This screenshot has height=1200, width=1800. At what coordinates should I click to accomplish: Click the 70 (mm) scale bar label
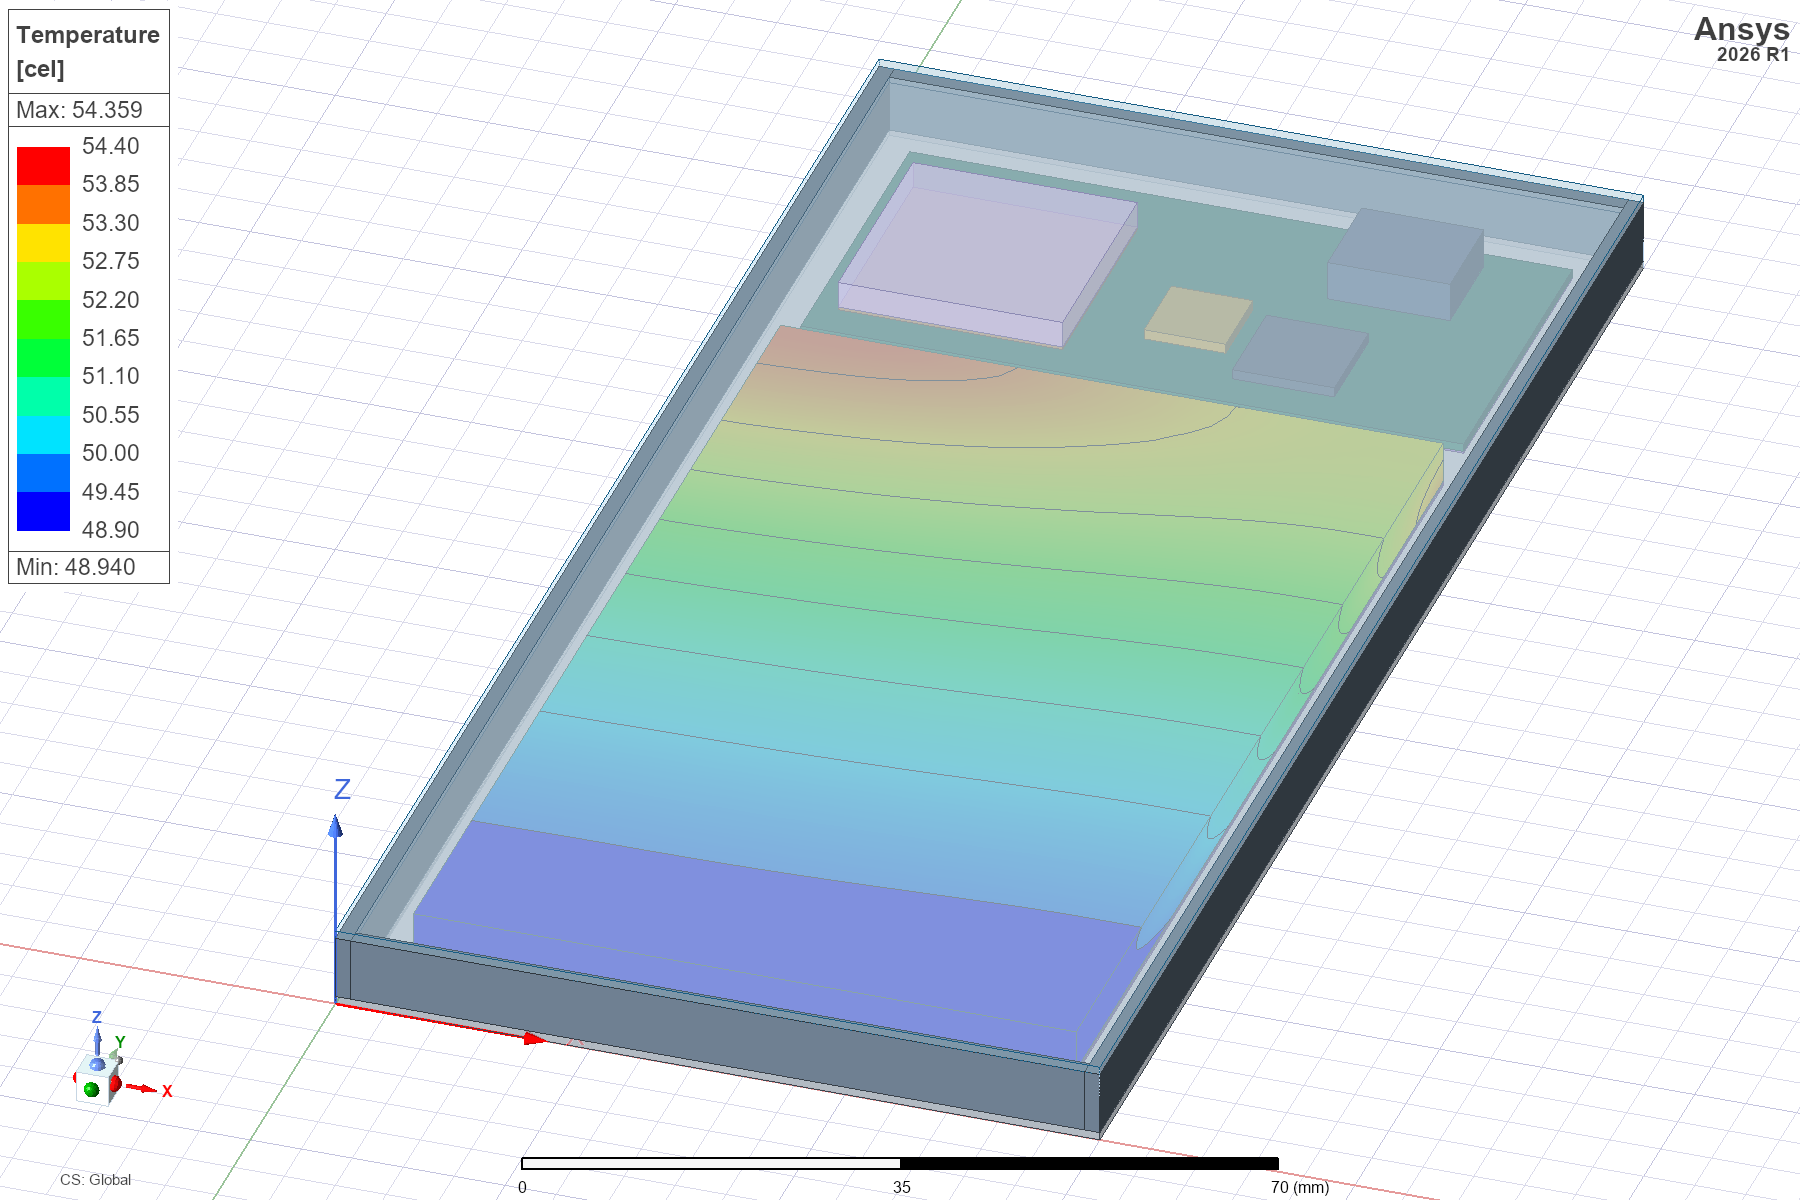pyautogui.click(x=1300, y=1187)
